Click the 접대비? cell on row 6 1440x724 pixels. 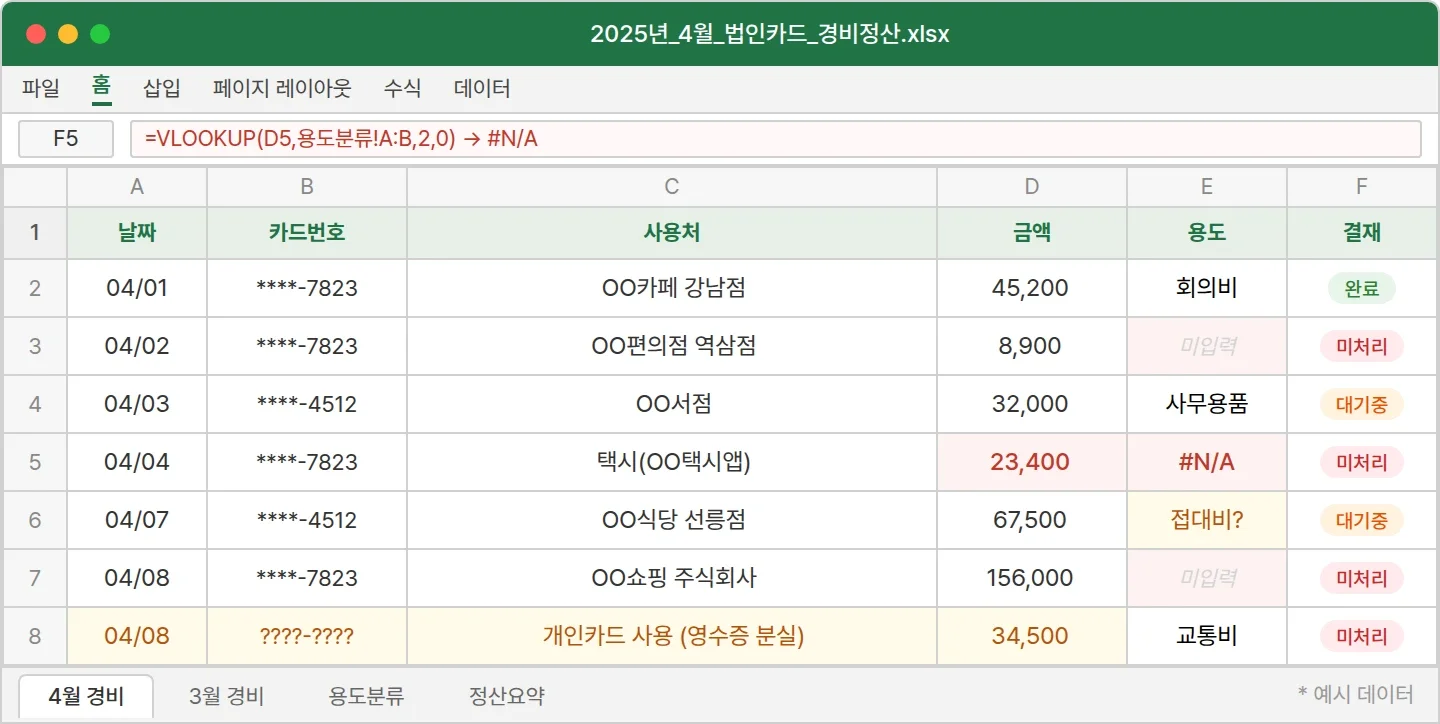[x=1206, y=520]
